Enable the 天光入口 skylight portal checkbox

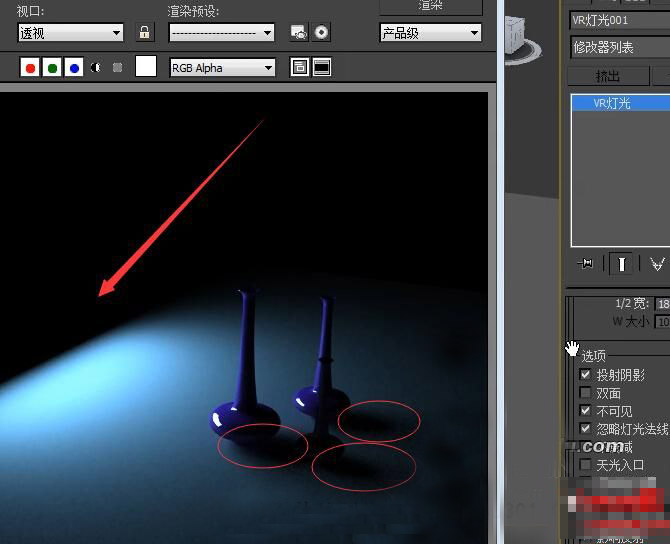point(585,464)
